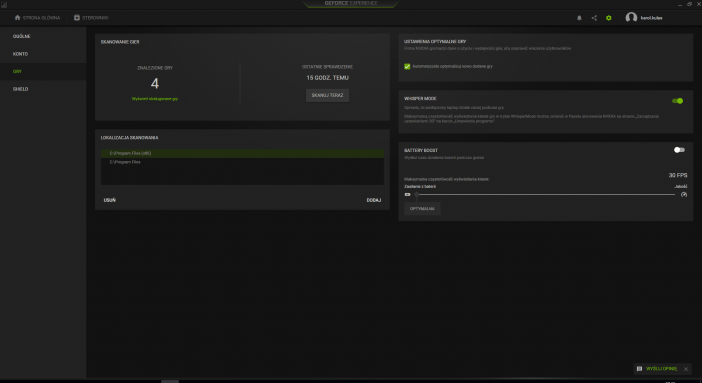Click Dodaj to add scan location
This screenshot has width=702, height=383.
coord(374,200)
